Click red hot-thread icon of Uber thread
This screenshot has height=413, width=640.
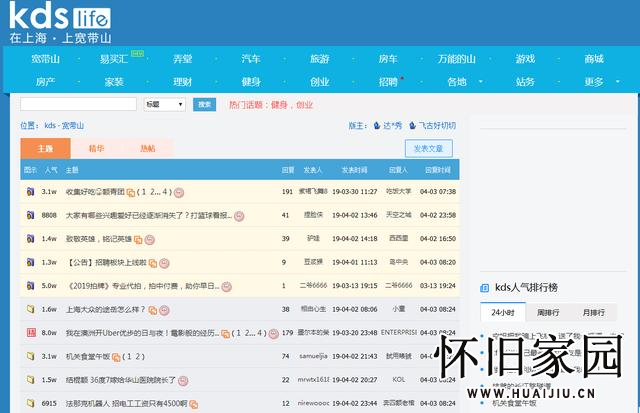[30, 333]
